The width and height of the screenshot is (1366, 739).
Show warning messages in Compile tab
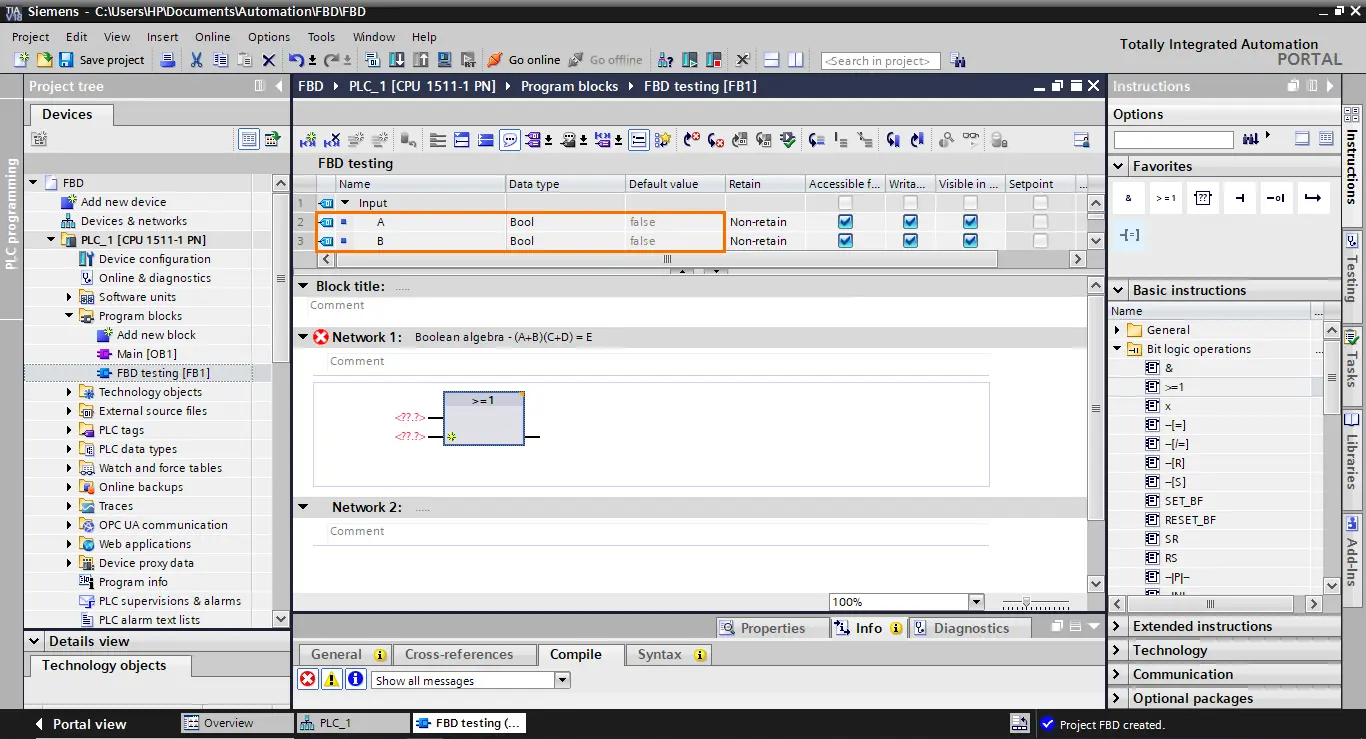(332, 680)
